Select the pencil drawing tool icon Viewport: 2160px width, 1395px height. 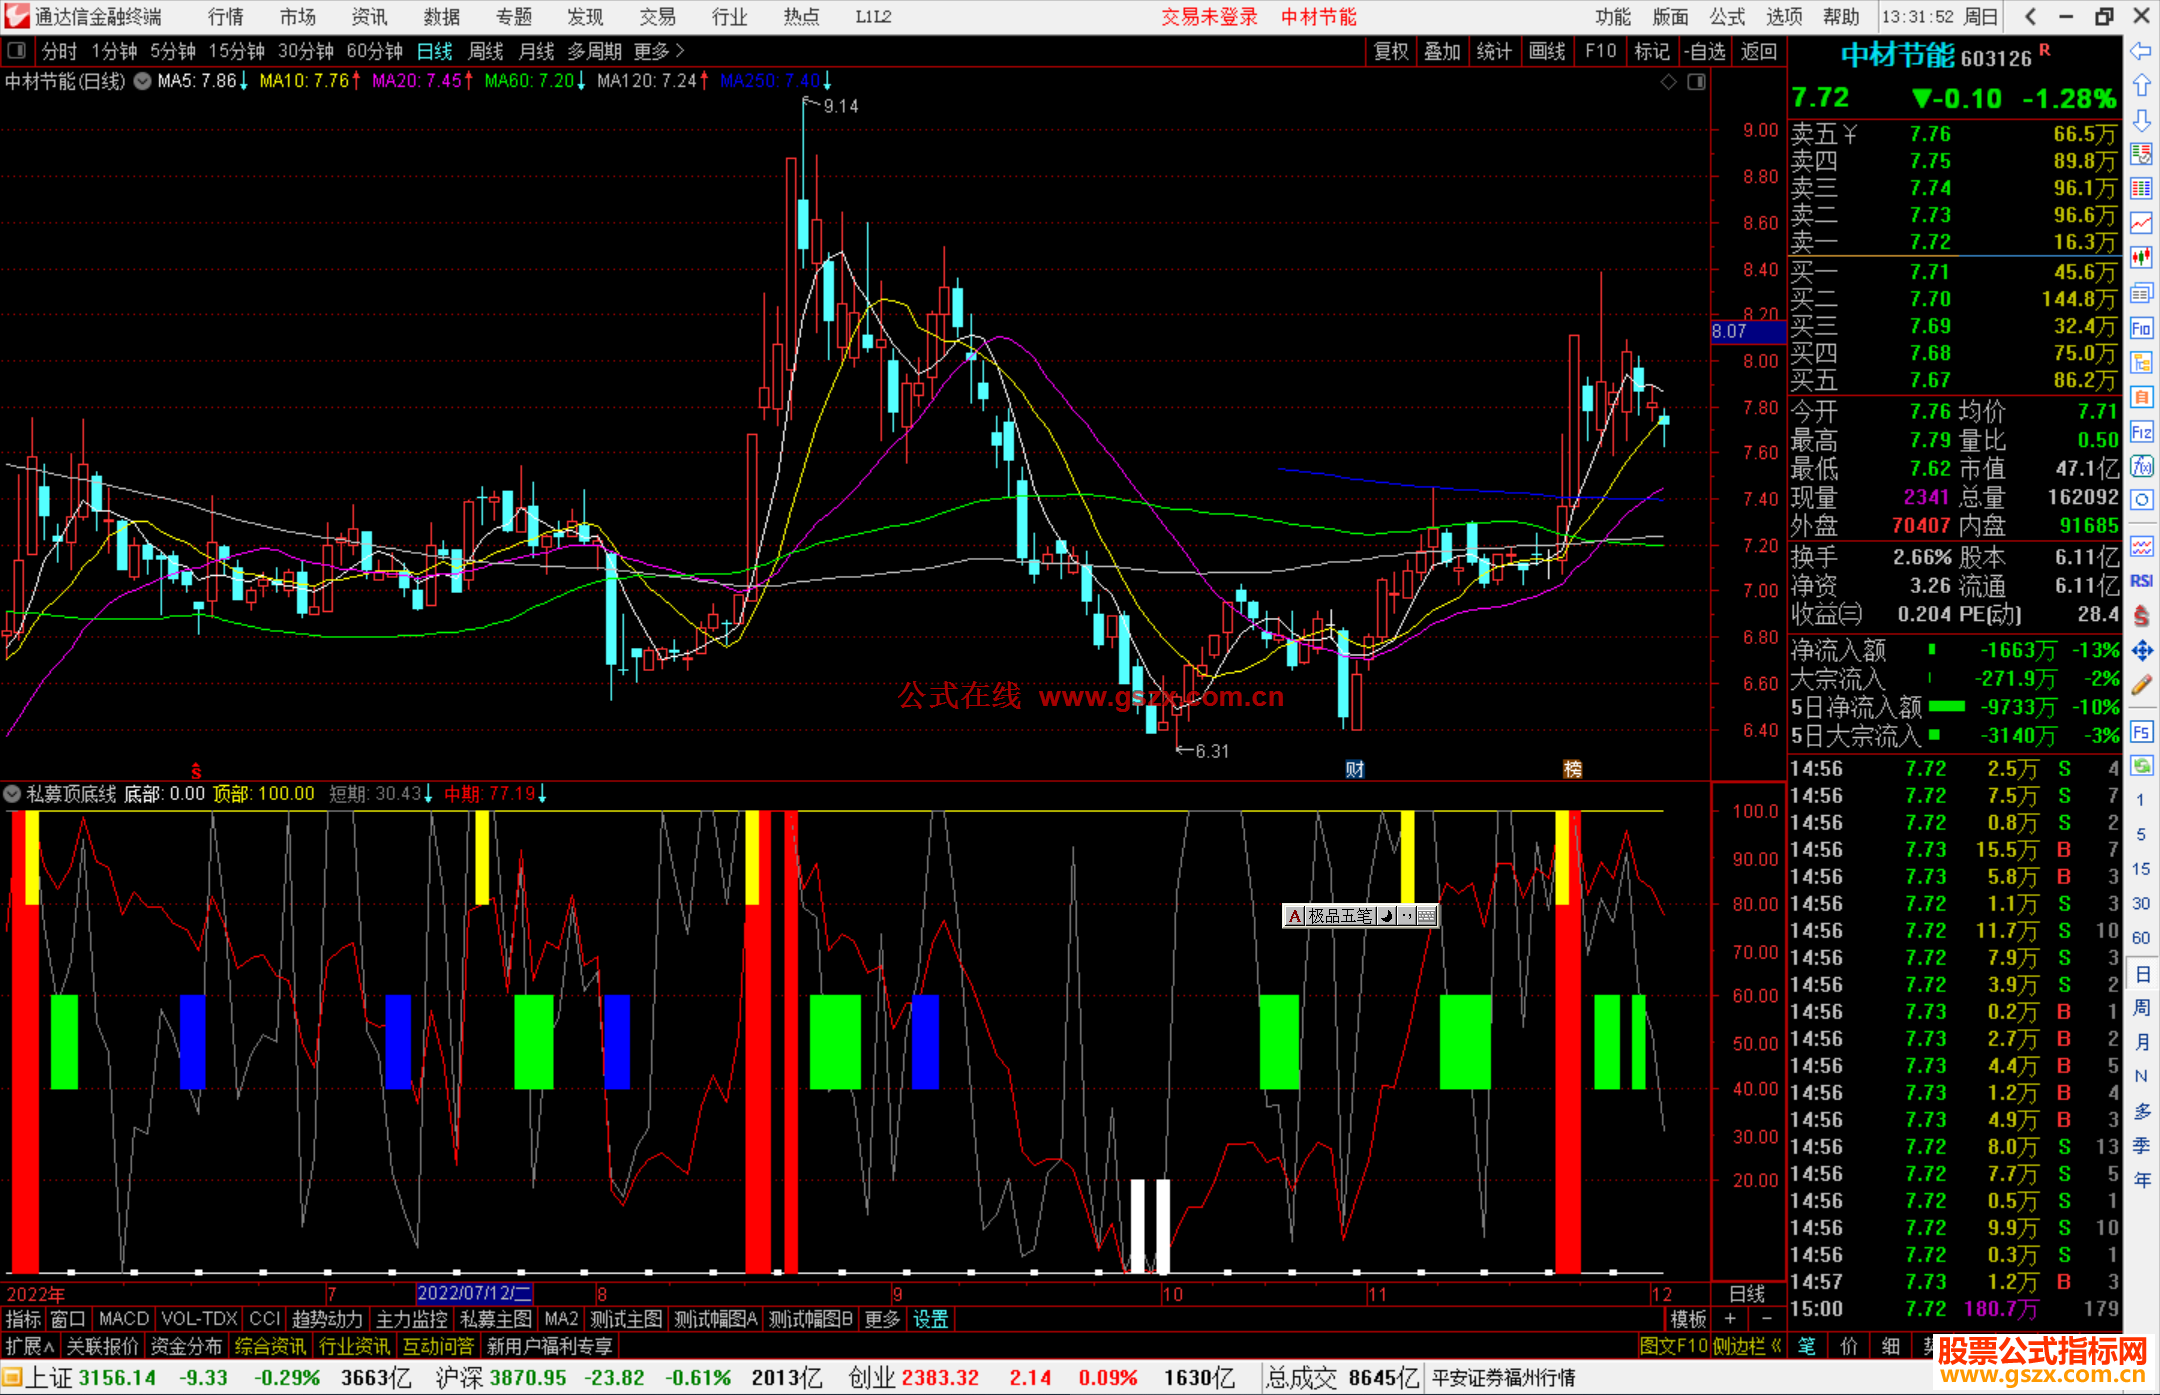[2141, 686]
